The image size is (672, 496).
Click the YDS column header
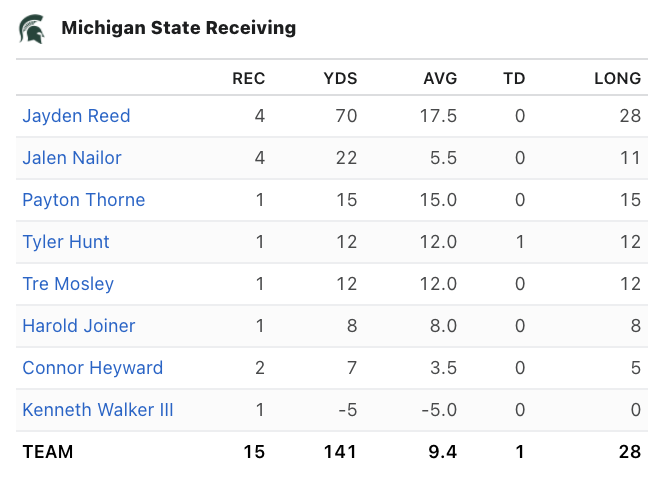click(340, 79)
